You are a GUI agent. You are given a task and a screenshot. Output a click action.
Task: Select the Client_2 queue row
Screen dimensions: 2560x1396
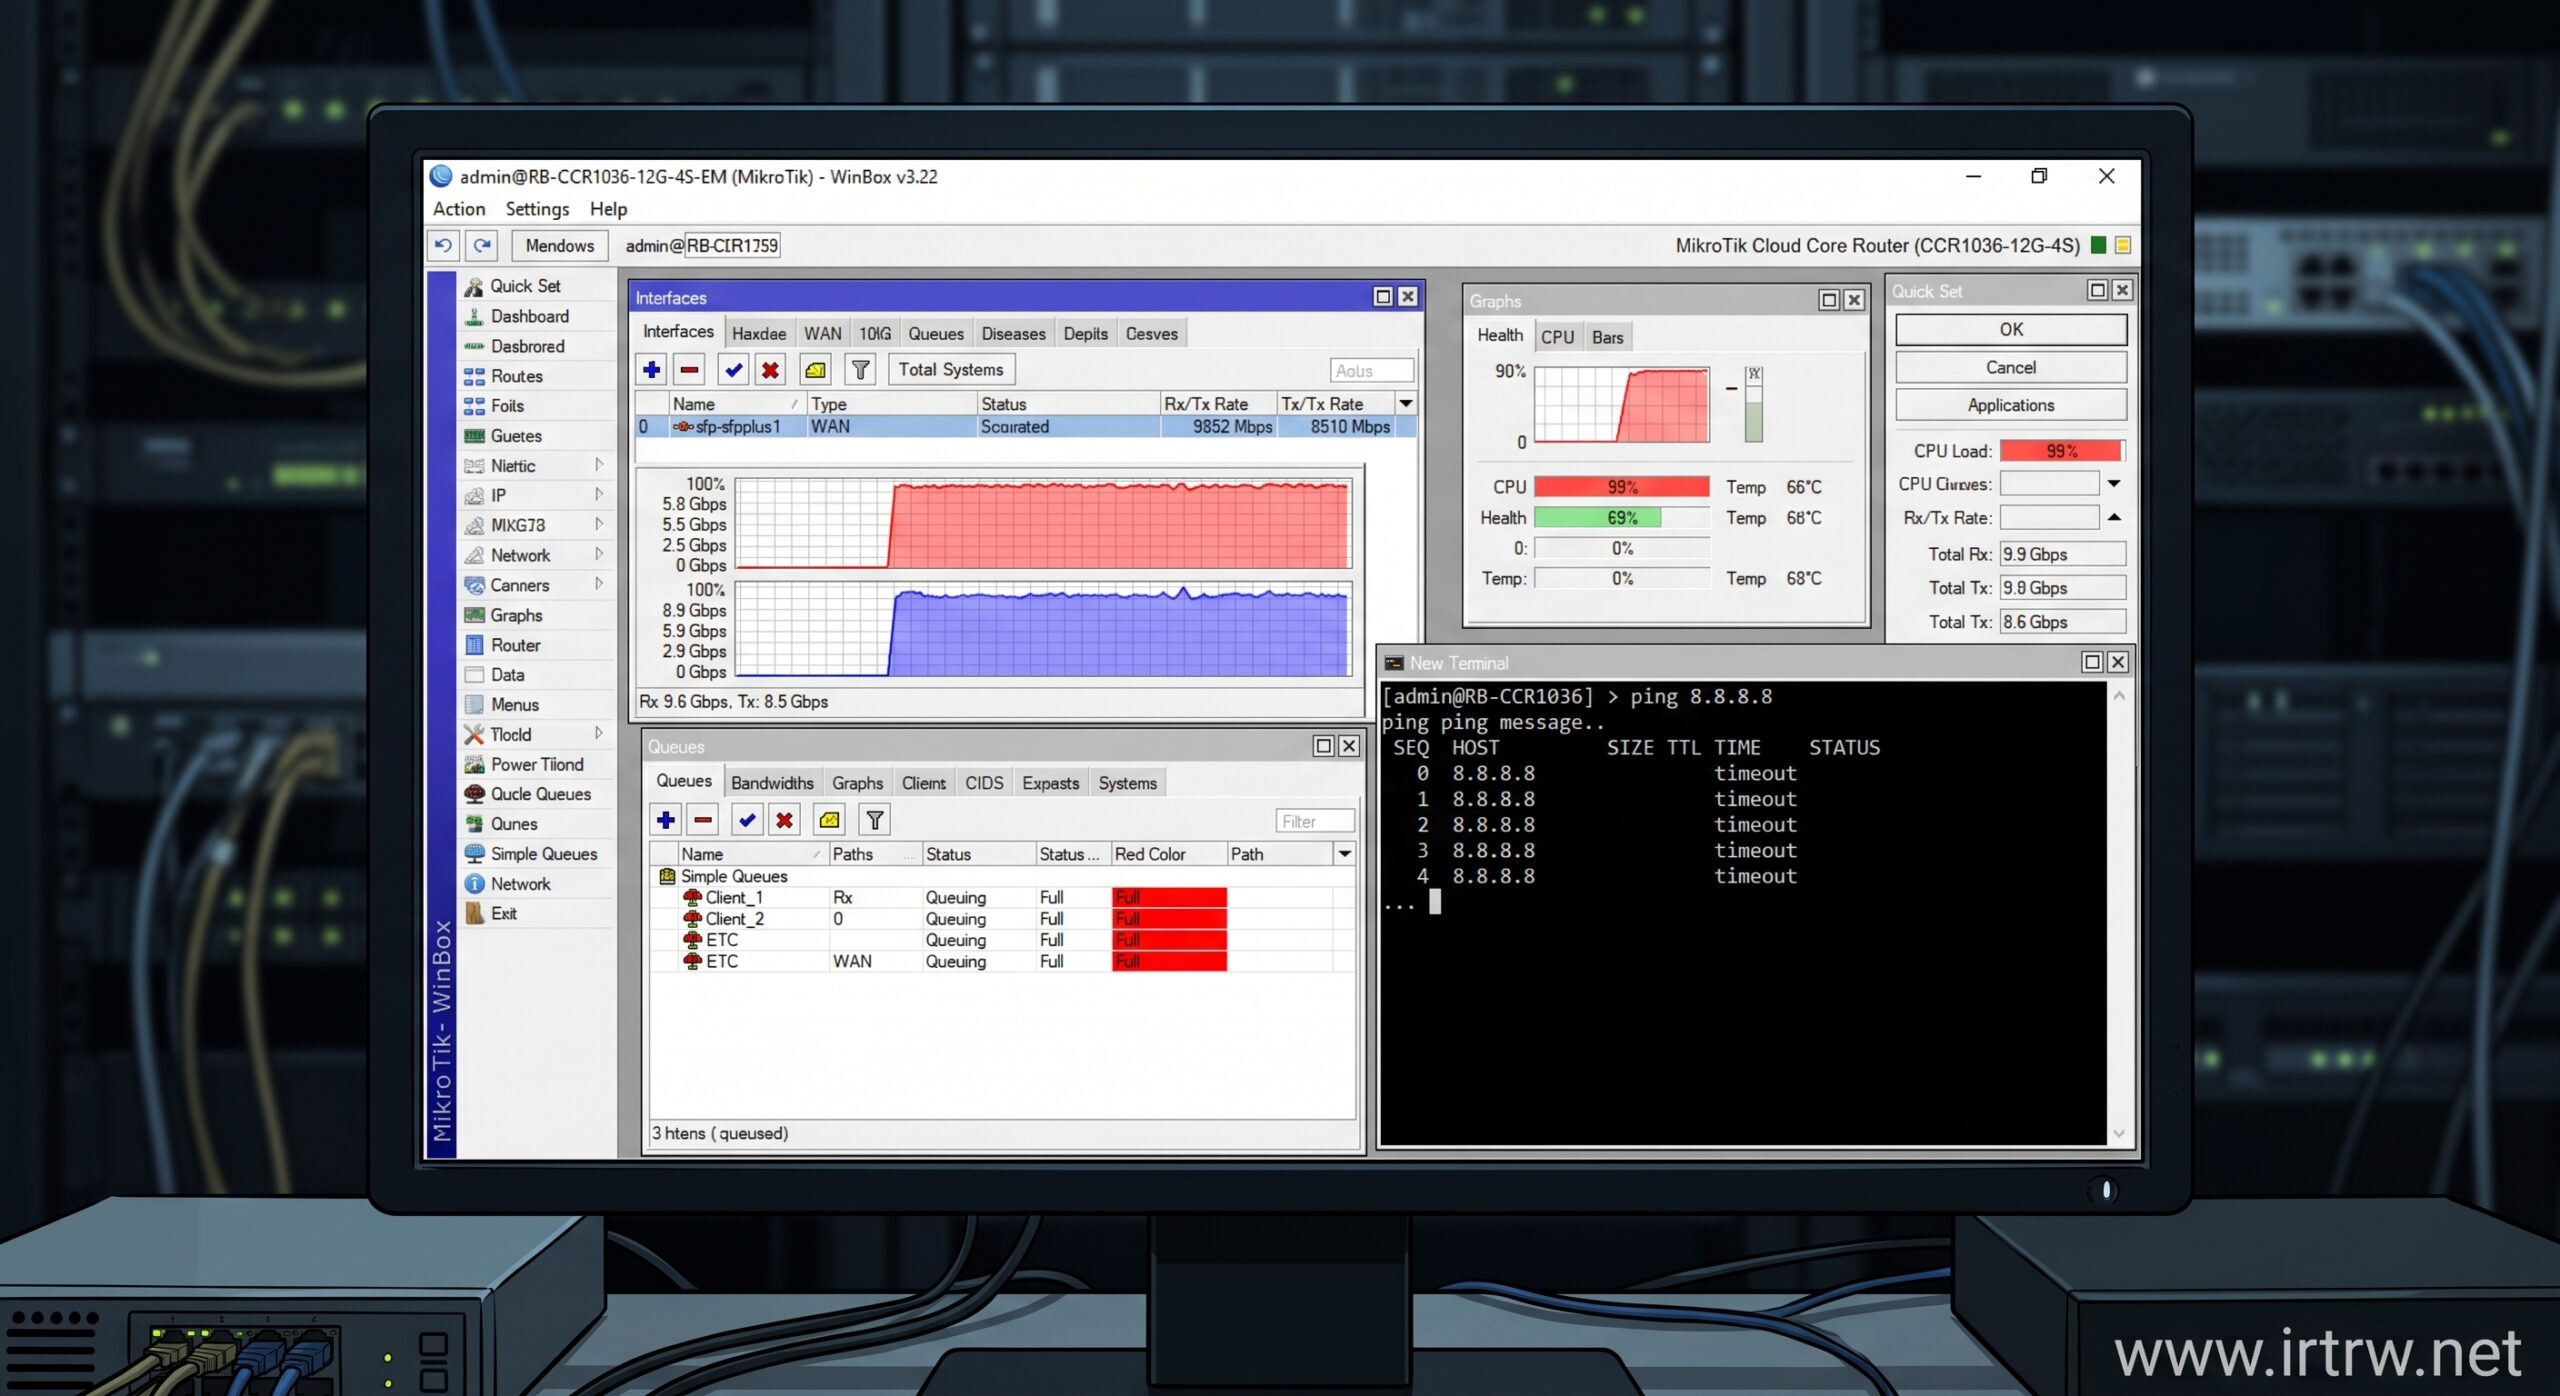(x=1002, y=919)
